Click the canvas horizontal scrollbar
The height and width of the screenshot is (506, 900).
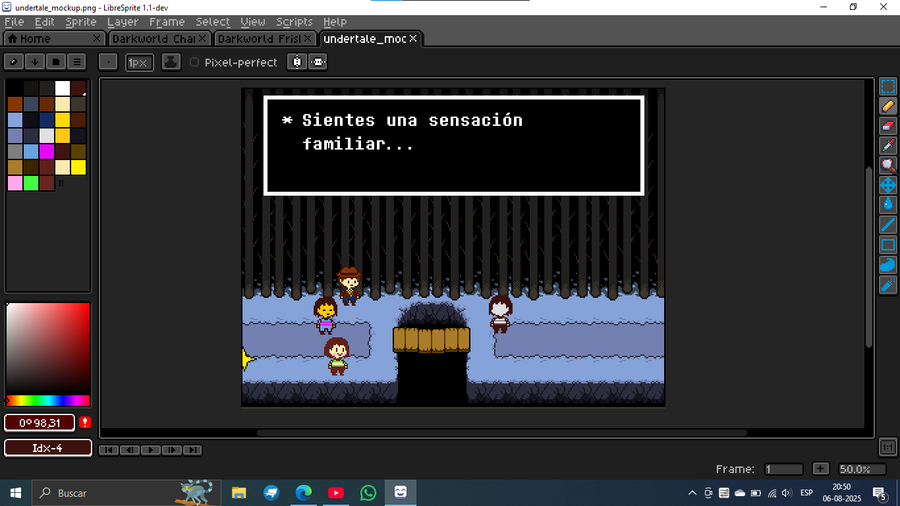tap(502, 433)
